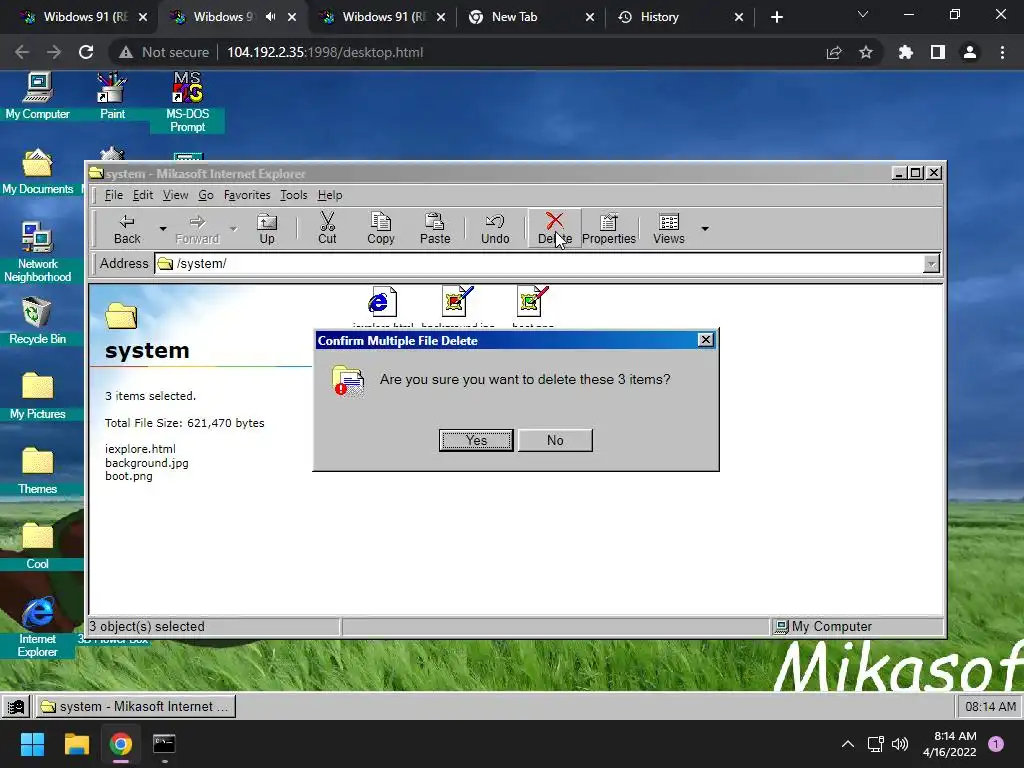This screenshot has height=768, width=1024.
Task: Reload the page in Chrome
Action: (86, 52)
